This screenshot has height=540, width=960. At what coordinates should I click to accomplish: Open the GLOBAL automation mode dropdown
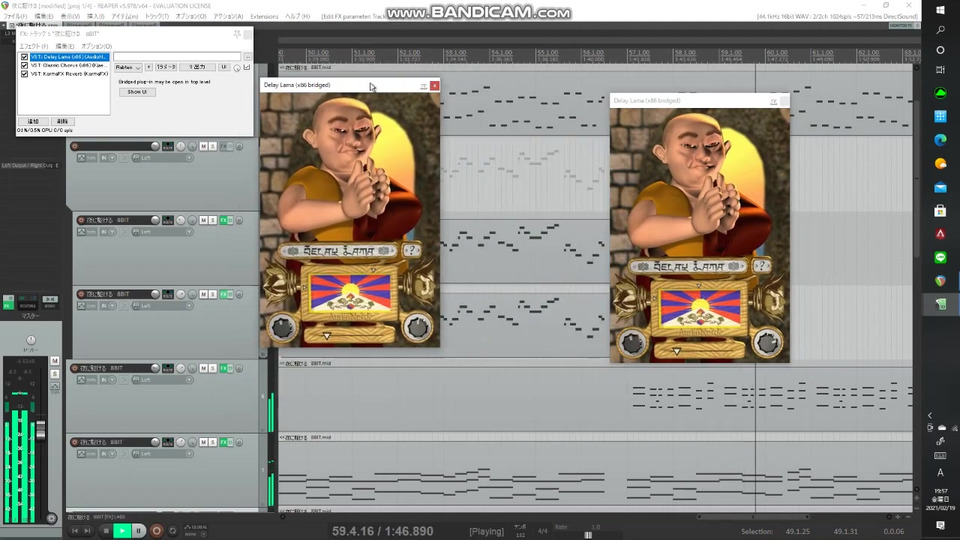(x=195, y=530)
